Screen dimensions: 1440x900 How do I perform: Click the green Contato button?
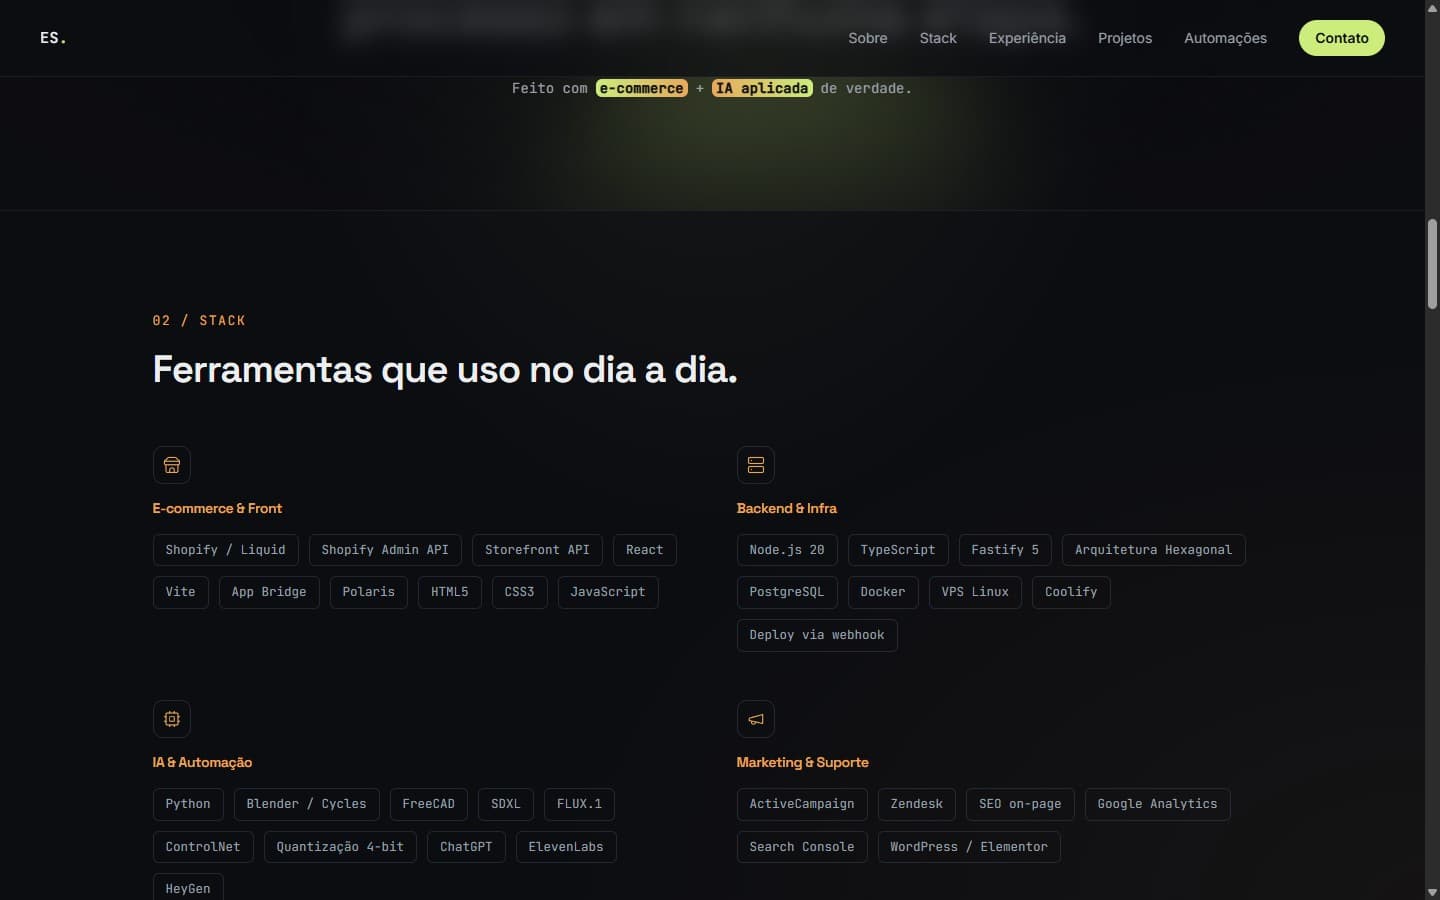pos(1341,38)
